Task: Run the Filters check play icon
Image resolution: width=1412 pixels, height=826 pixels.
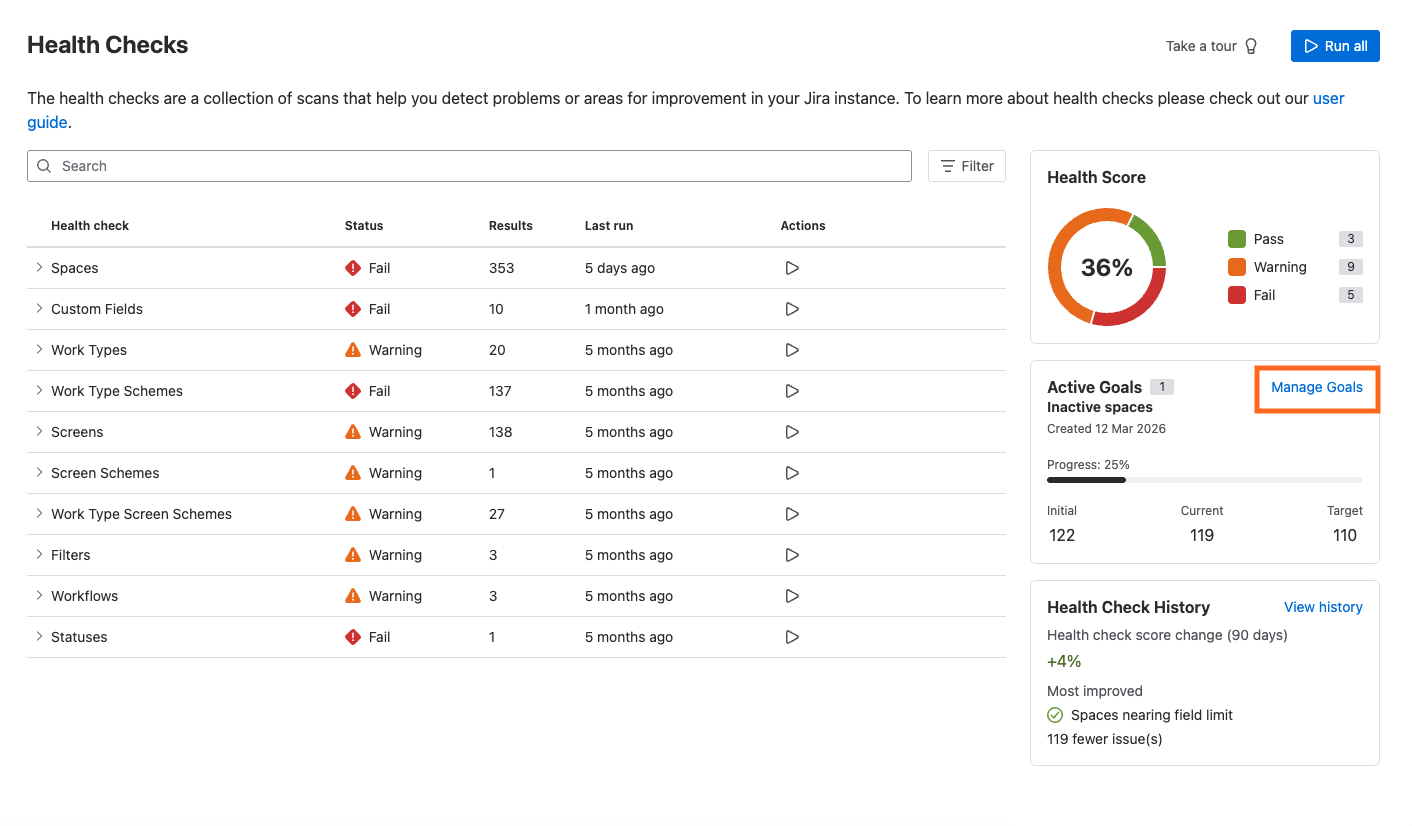Action: pos(792,555)
